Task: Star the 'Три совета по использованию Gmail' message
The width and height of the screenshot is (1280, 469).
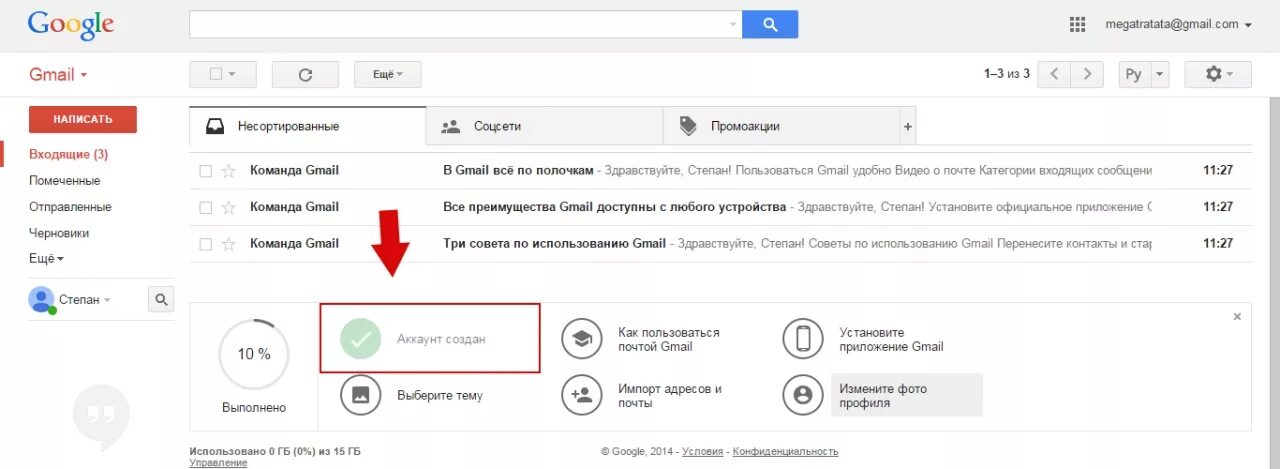Action: (228, 243)
